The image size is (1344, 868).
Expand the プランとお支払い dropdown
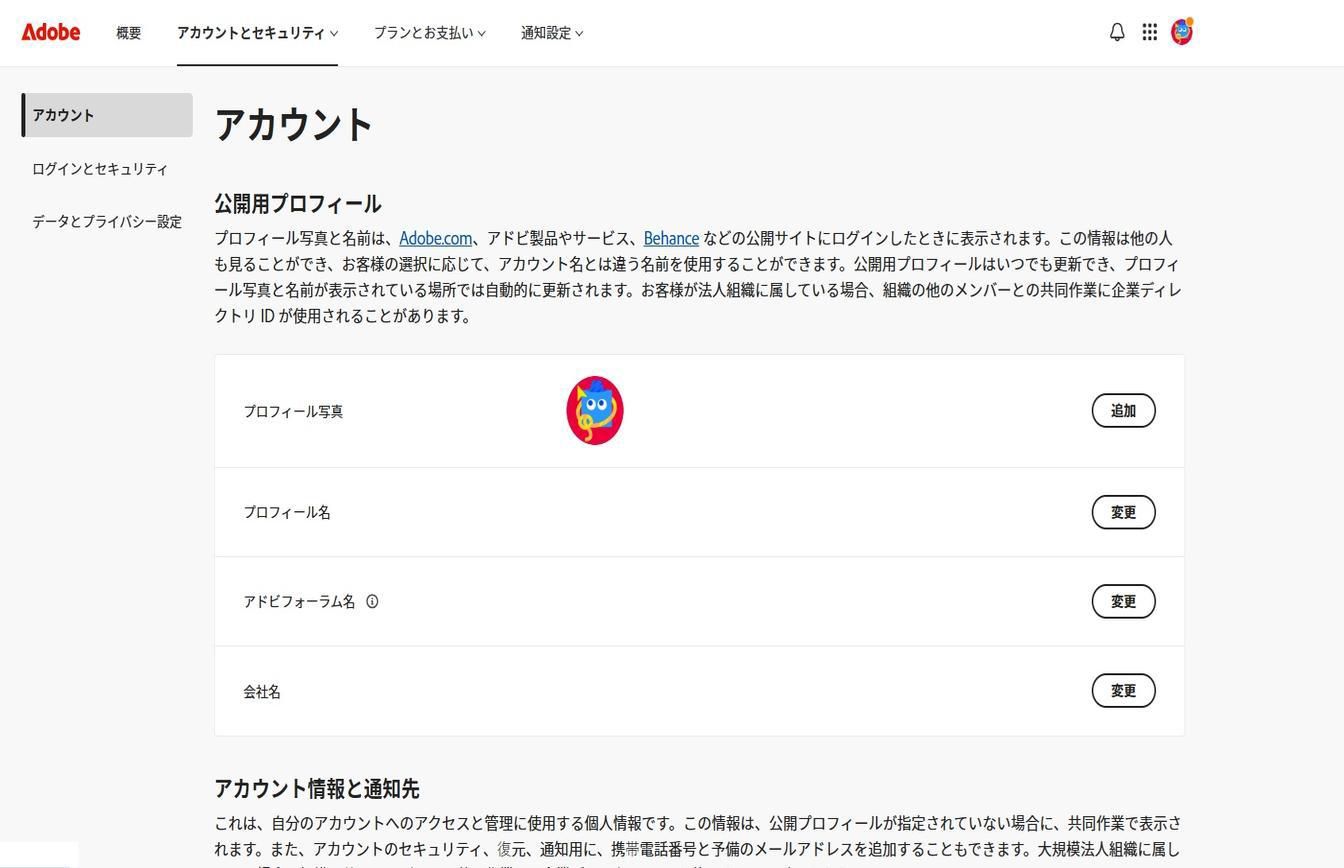pos(429,32)
